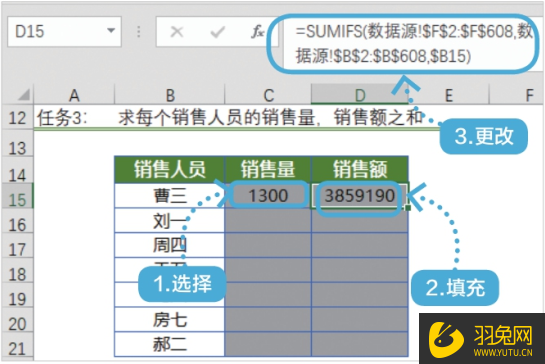Select row 12 header
The height and width of the screenshot is (364, 545).
click(17, 118)
